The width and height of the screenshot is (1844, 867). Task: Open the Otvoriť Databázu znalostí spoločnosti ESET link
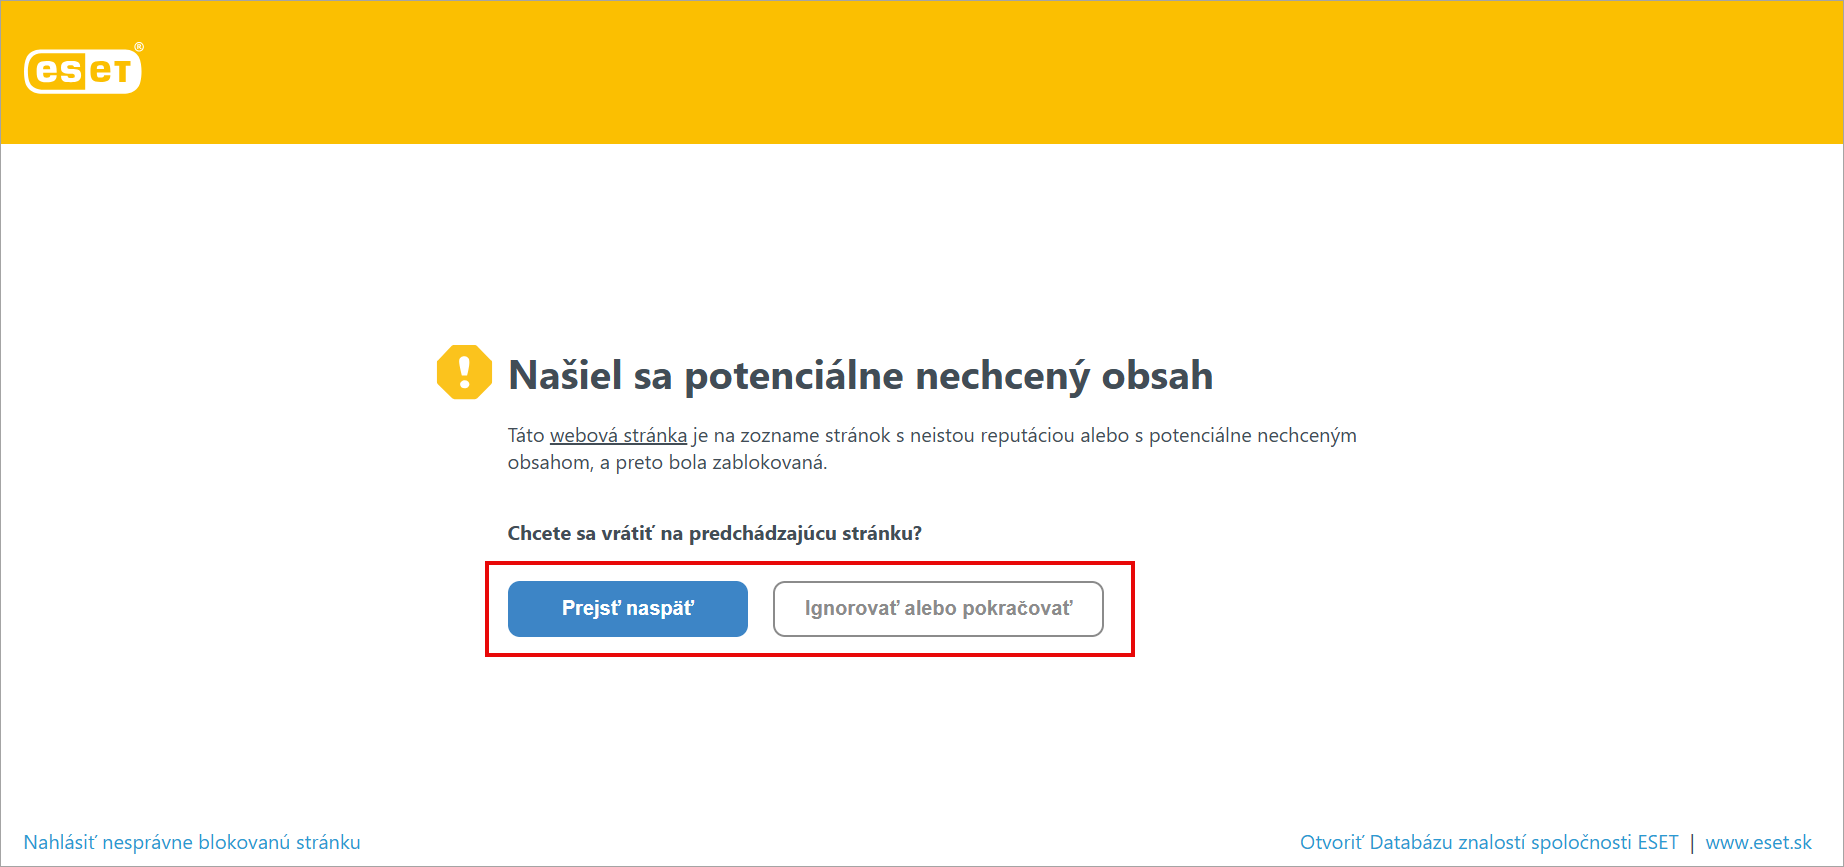pyautogui.click(x=1488, y=842)
